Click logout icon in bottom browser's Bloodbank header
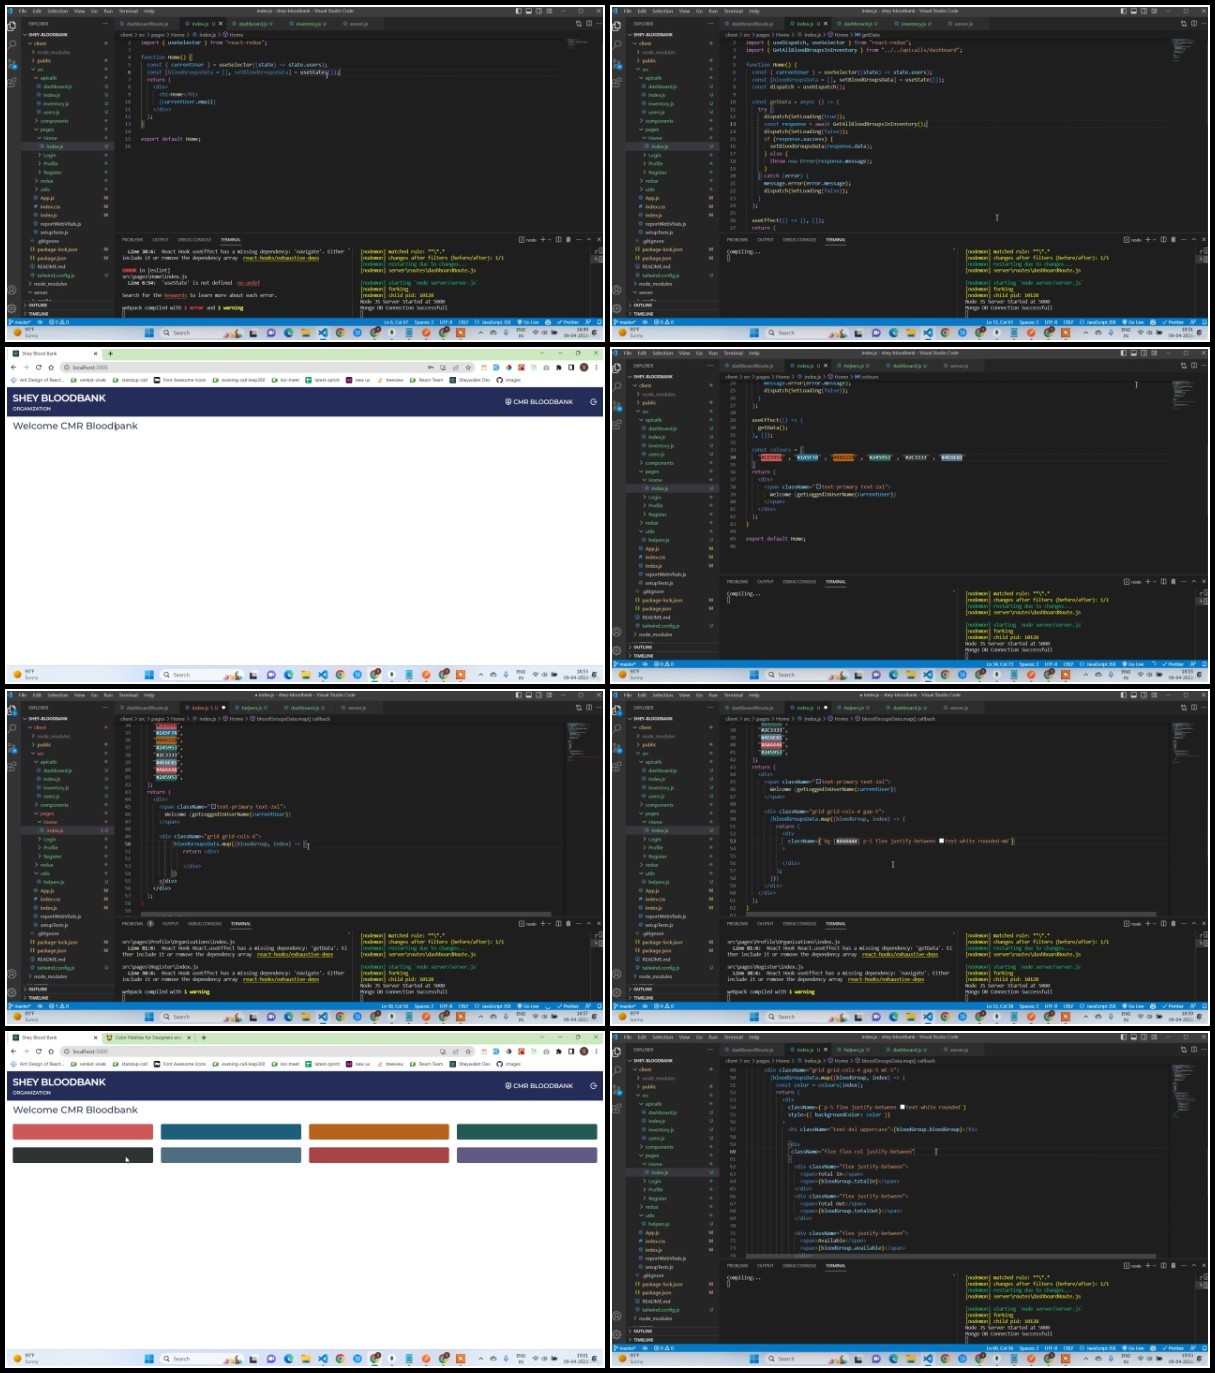This screenshot has width=1215, height=1373. coord(593,1086)
